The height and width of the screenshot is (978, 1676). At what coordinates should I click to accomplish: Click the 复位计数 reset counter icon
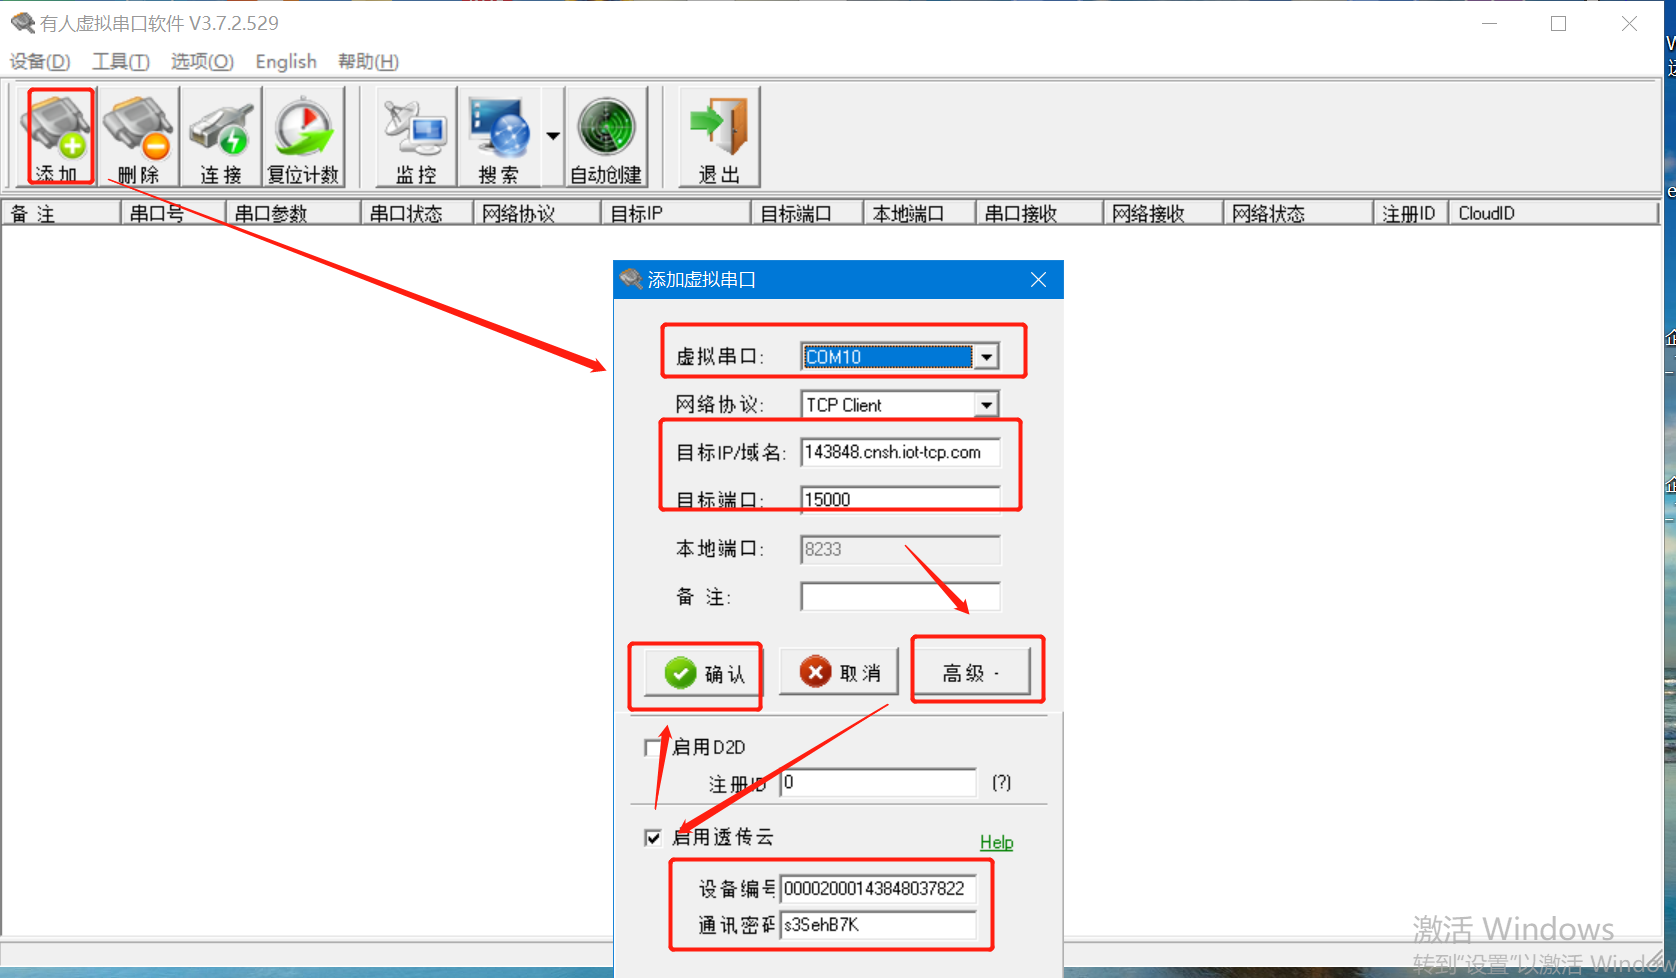303,137
